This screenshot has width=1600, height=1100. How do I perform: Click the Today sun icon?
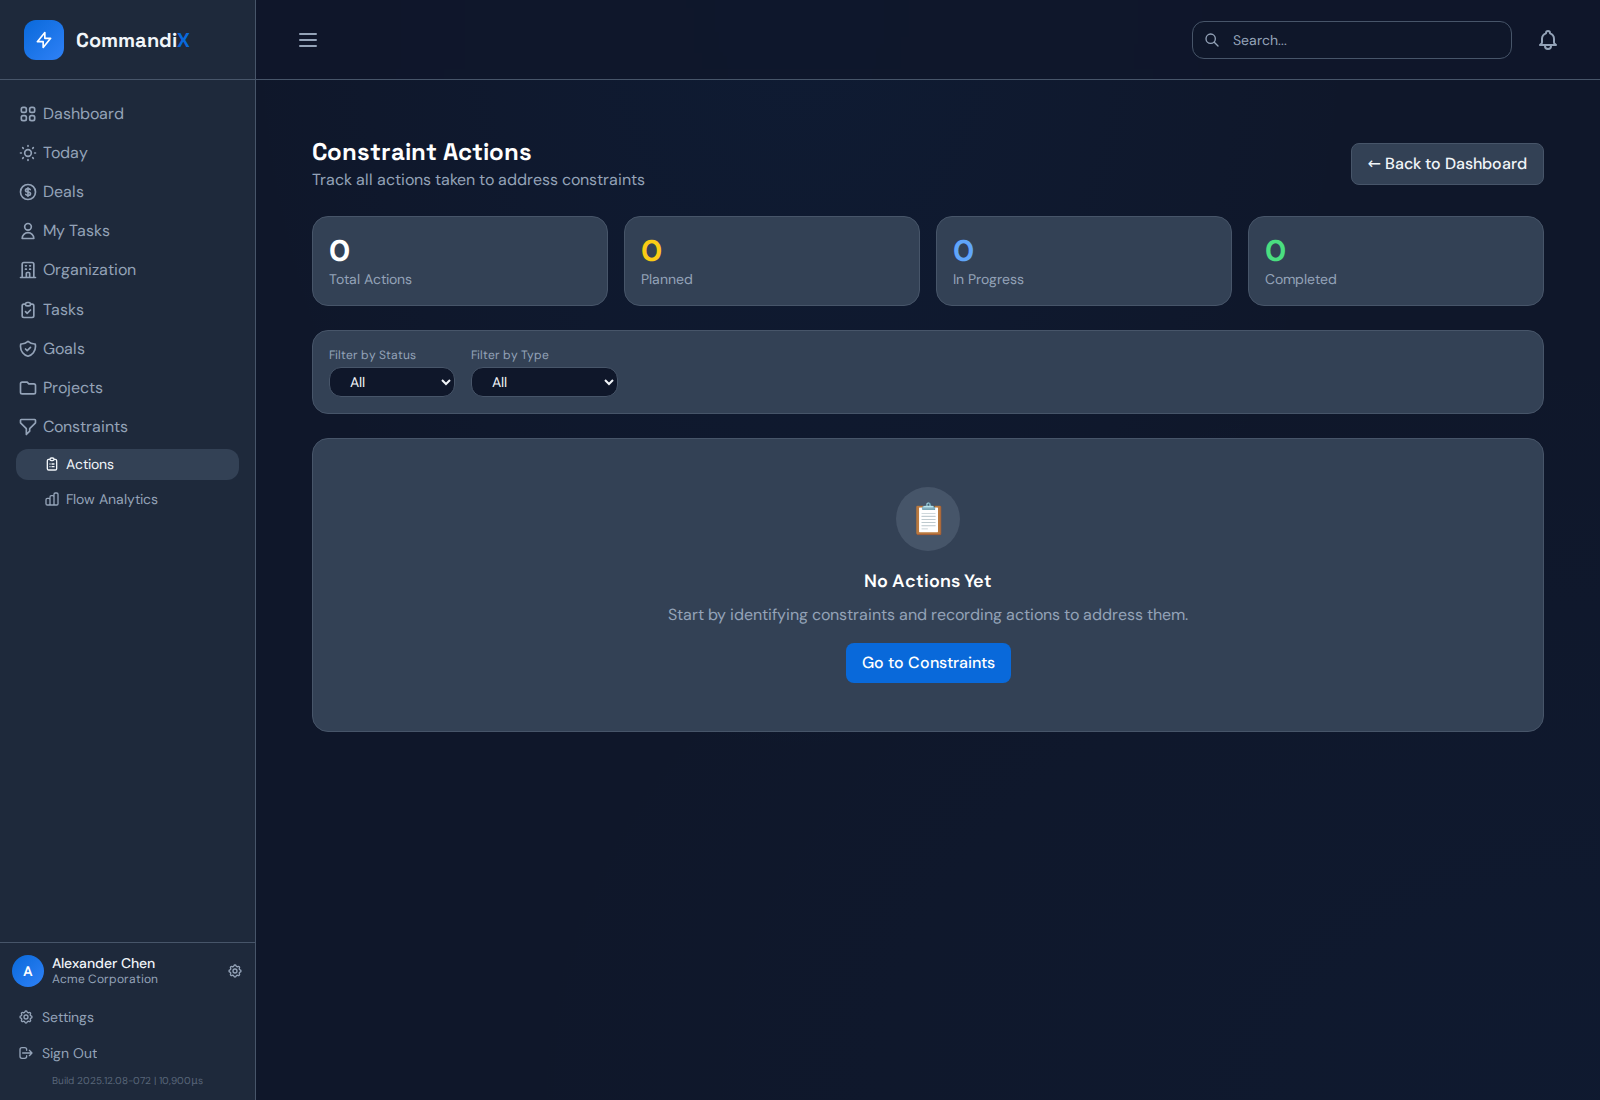click(28, 153)
